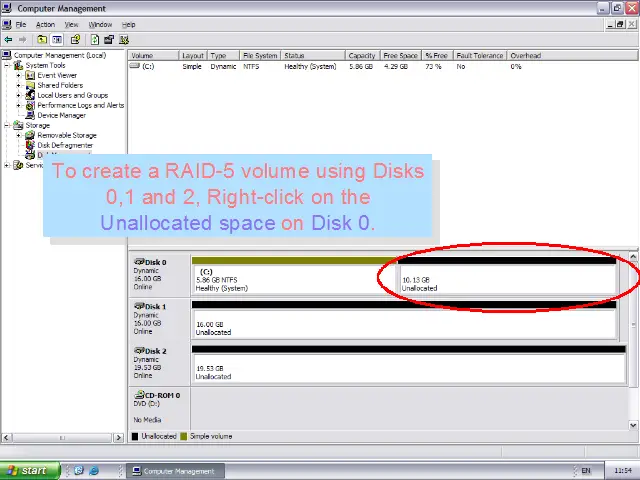Sort by the Capacity column header
640x480 pixels.
tap(361, 56)
